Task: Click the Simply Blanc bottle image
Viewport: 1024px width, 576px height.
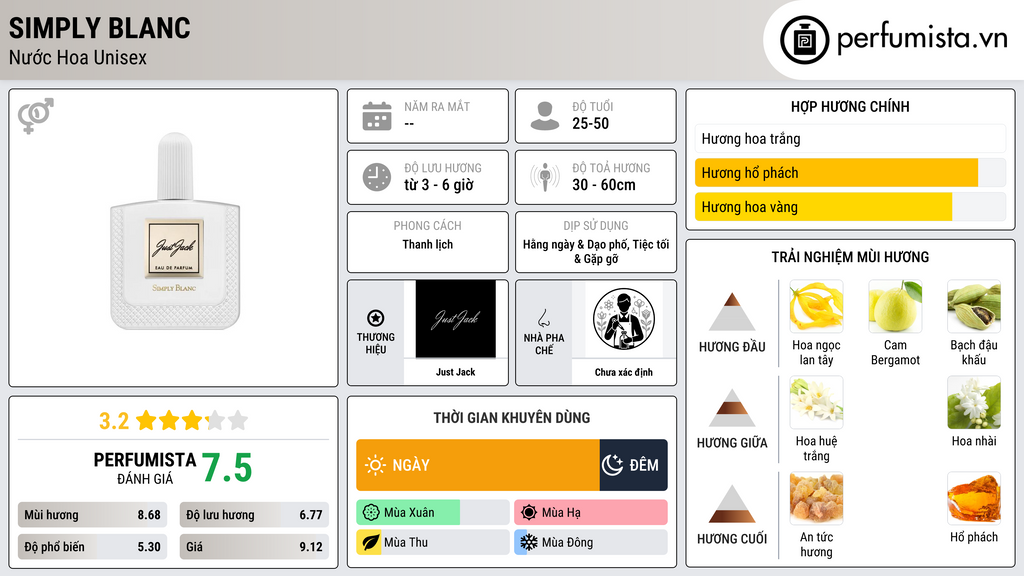Action: coord(175,231)
